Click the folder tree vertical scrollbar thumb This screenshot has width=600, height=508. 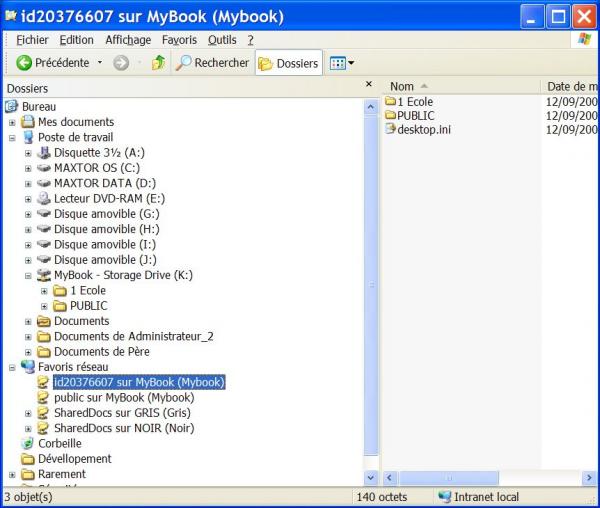click(x=371, y=285)
